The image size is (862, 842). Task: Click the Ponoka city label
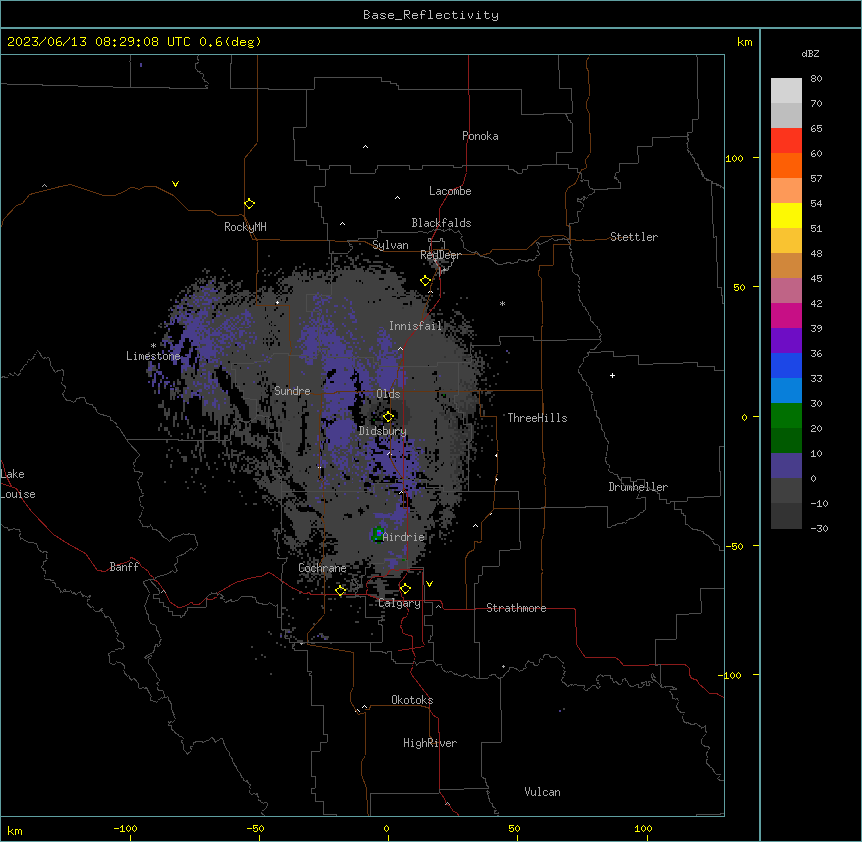pyautogui.click(x=480, y=136)
